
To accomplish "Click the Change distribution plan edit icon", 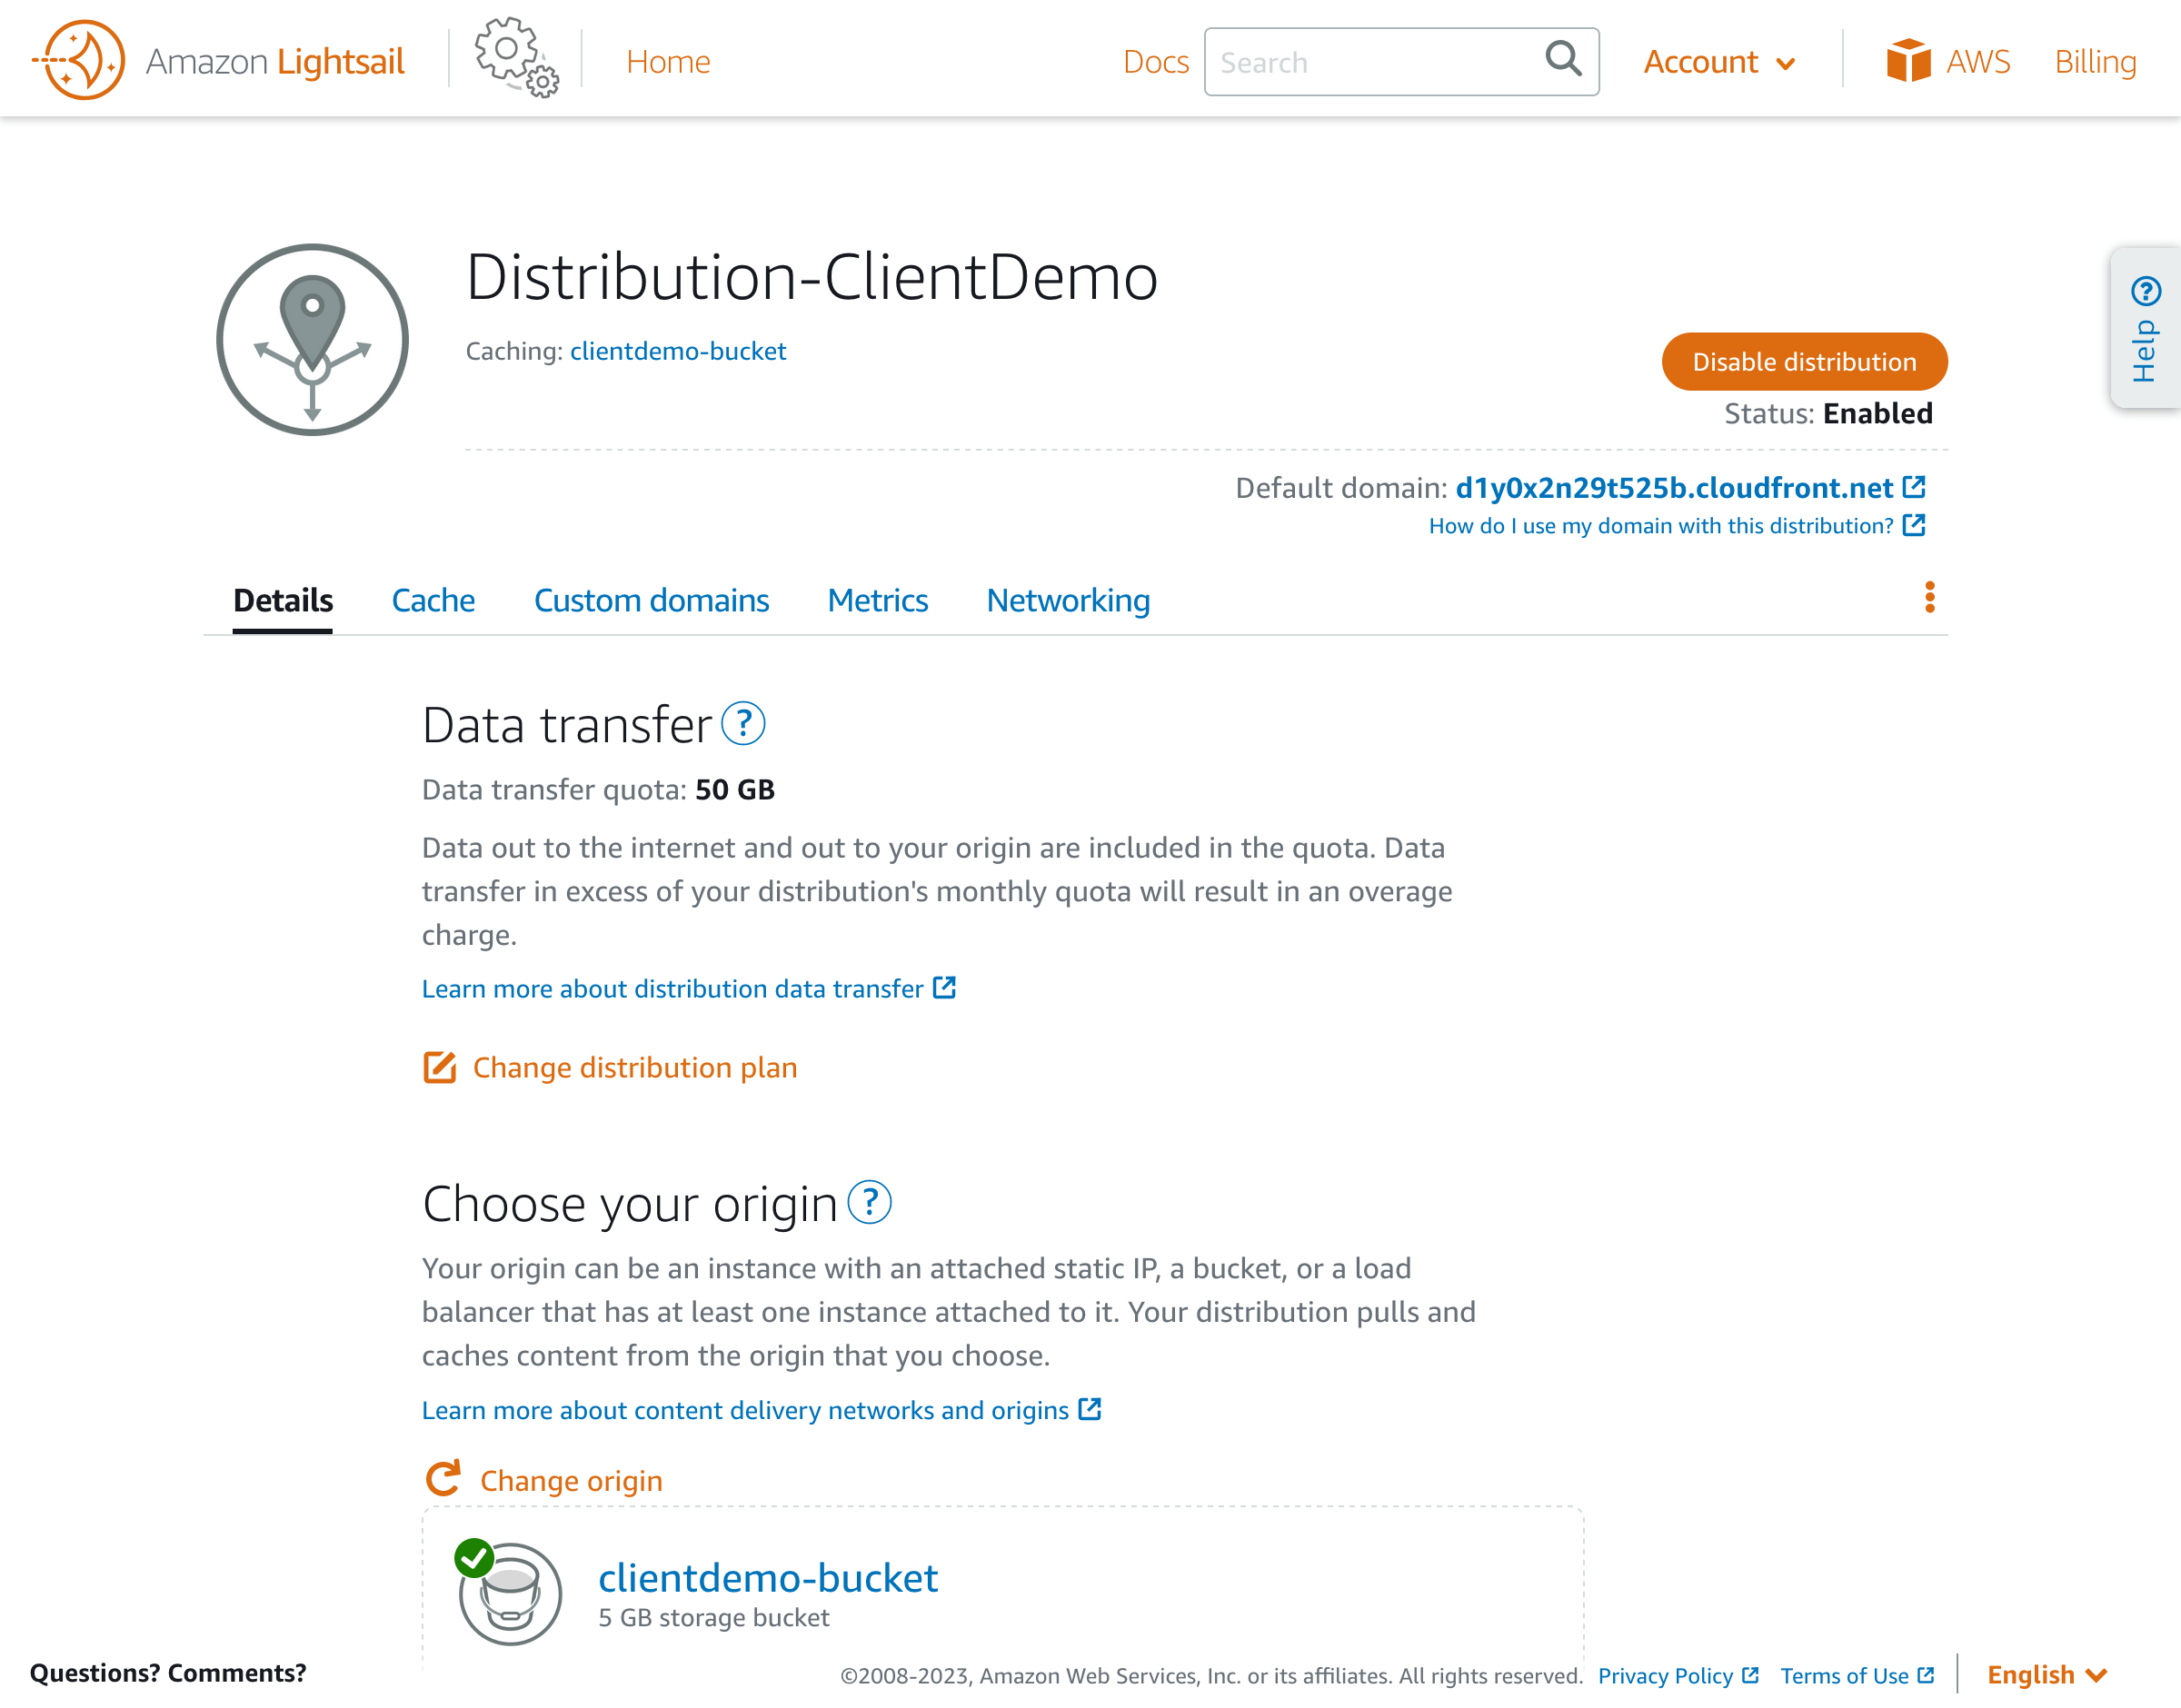I will pyautogui.click(x=439, y=1068).
